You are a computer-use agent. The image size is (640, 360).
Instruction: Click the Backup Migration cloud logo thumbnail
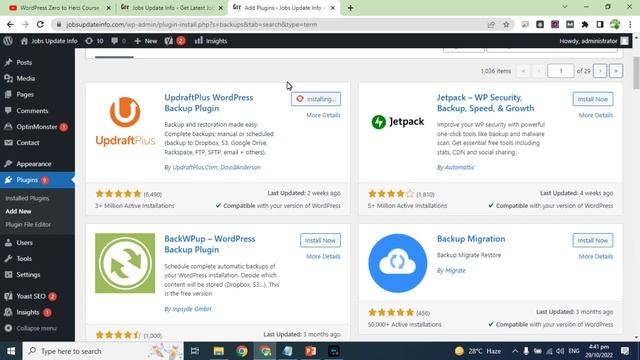[x=398, y=263]
